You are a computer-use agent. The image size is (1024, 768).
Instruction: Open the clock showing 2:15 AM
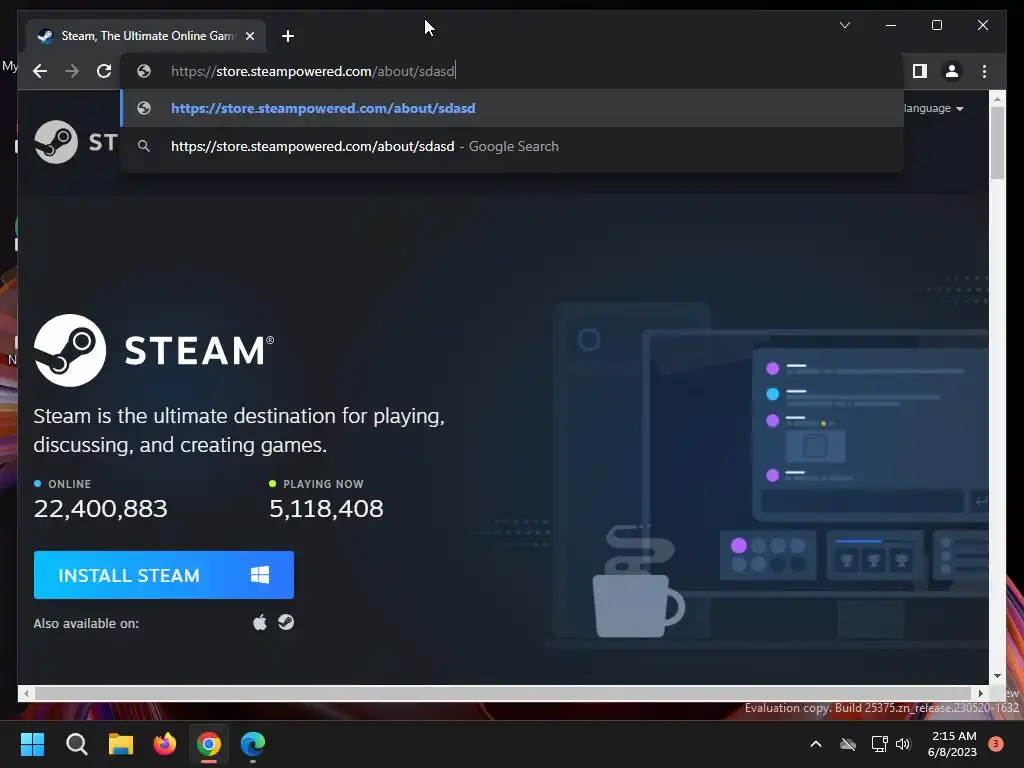[952, 744]
